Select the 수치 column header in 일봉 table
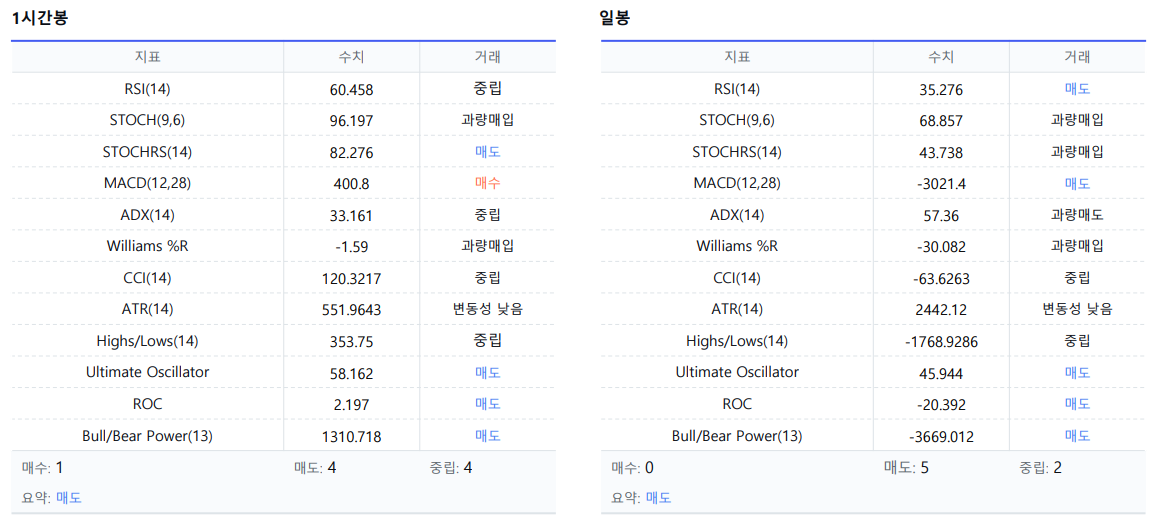This screenshot has width=1157, height=525. 941,57
